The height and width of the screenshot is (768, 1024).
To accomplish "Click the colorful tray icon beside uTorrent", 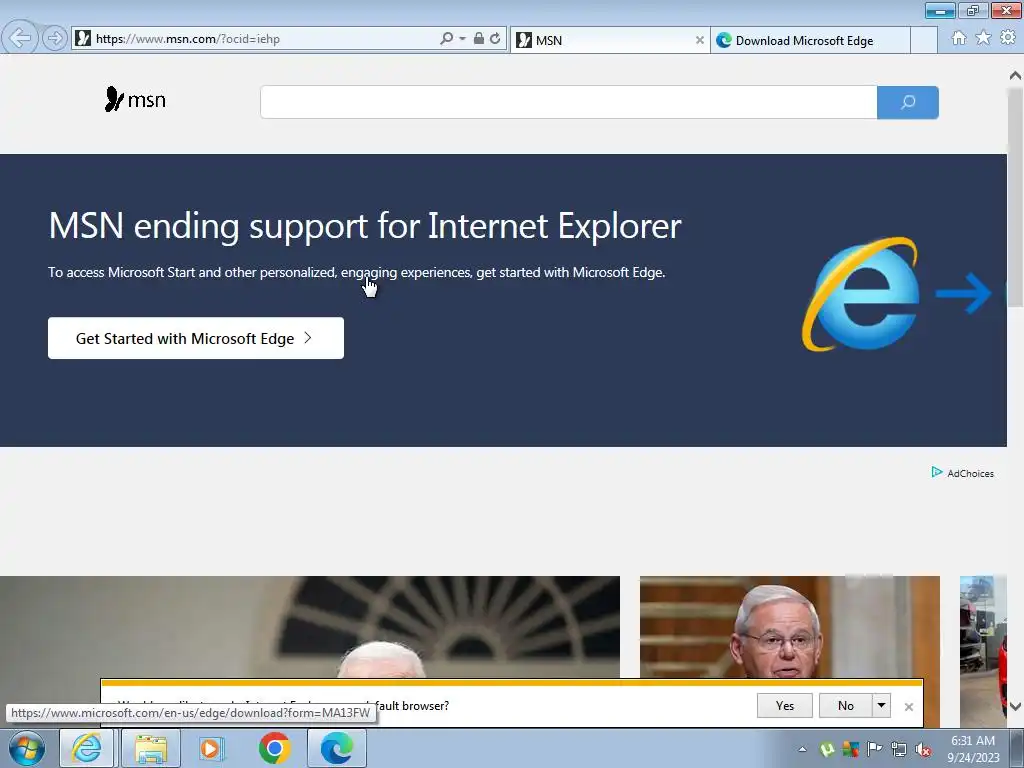I will tap(850, 749).
